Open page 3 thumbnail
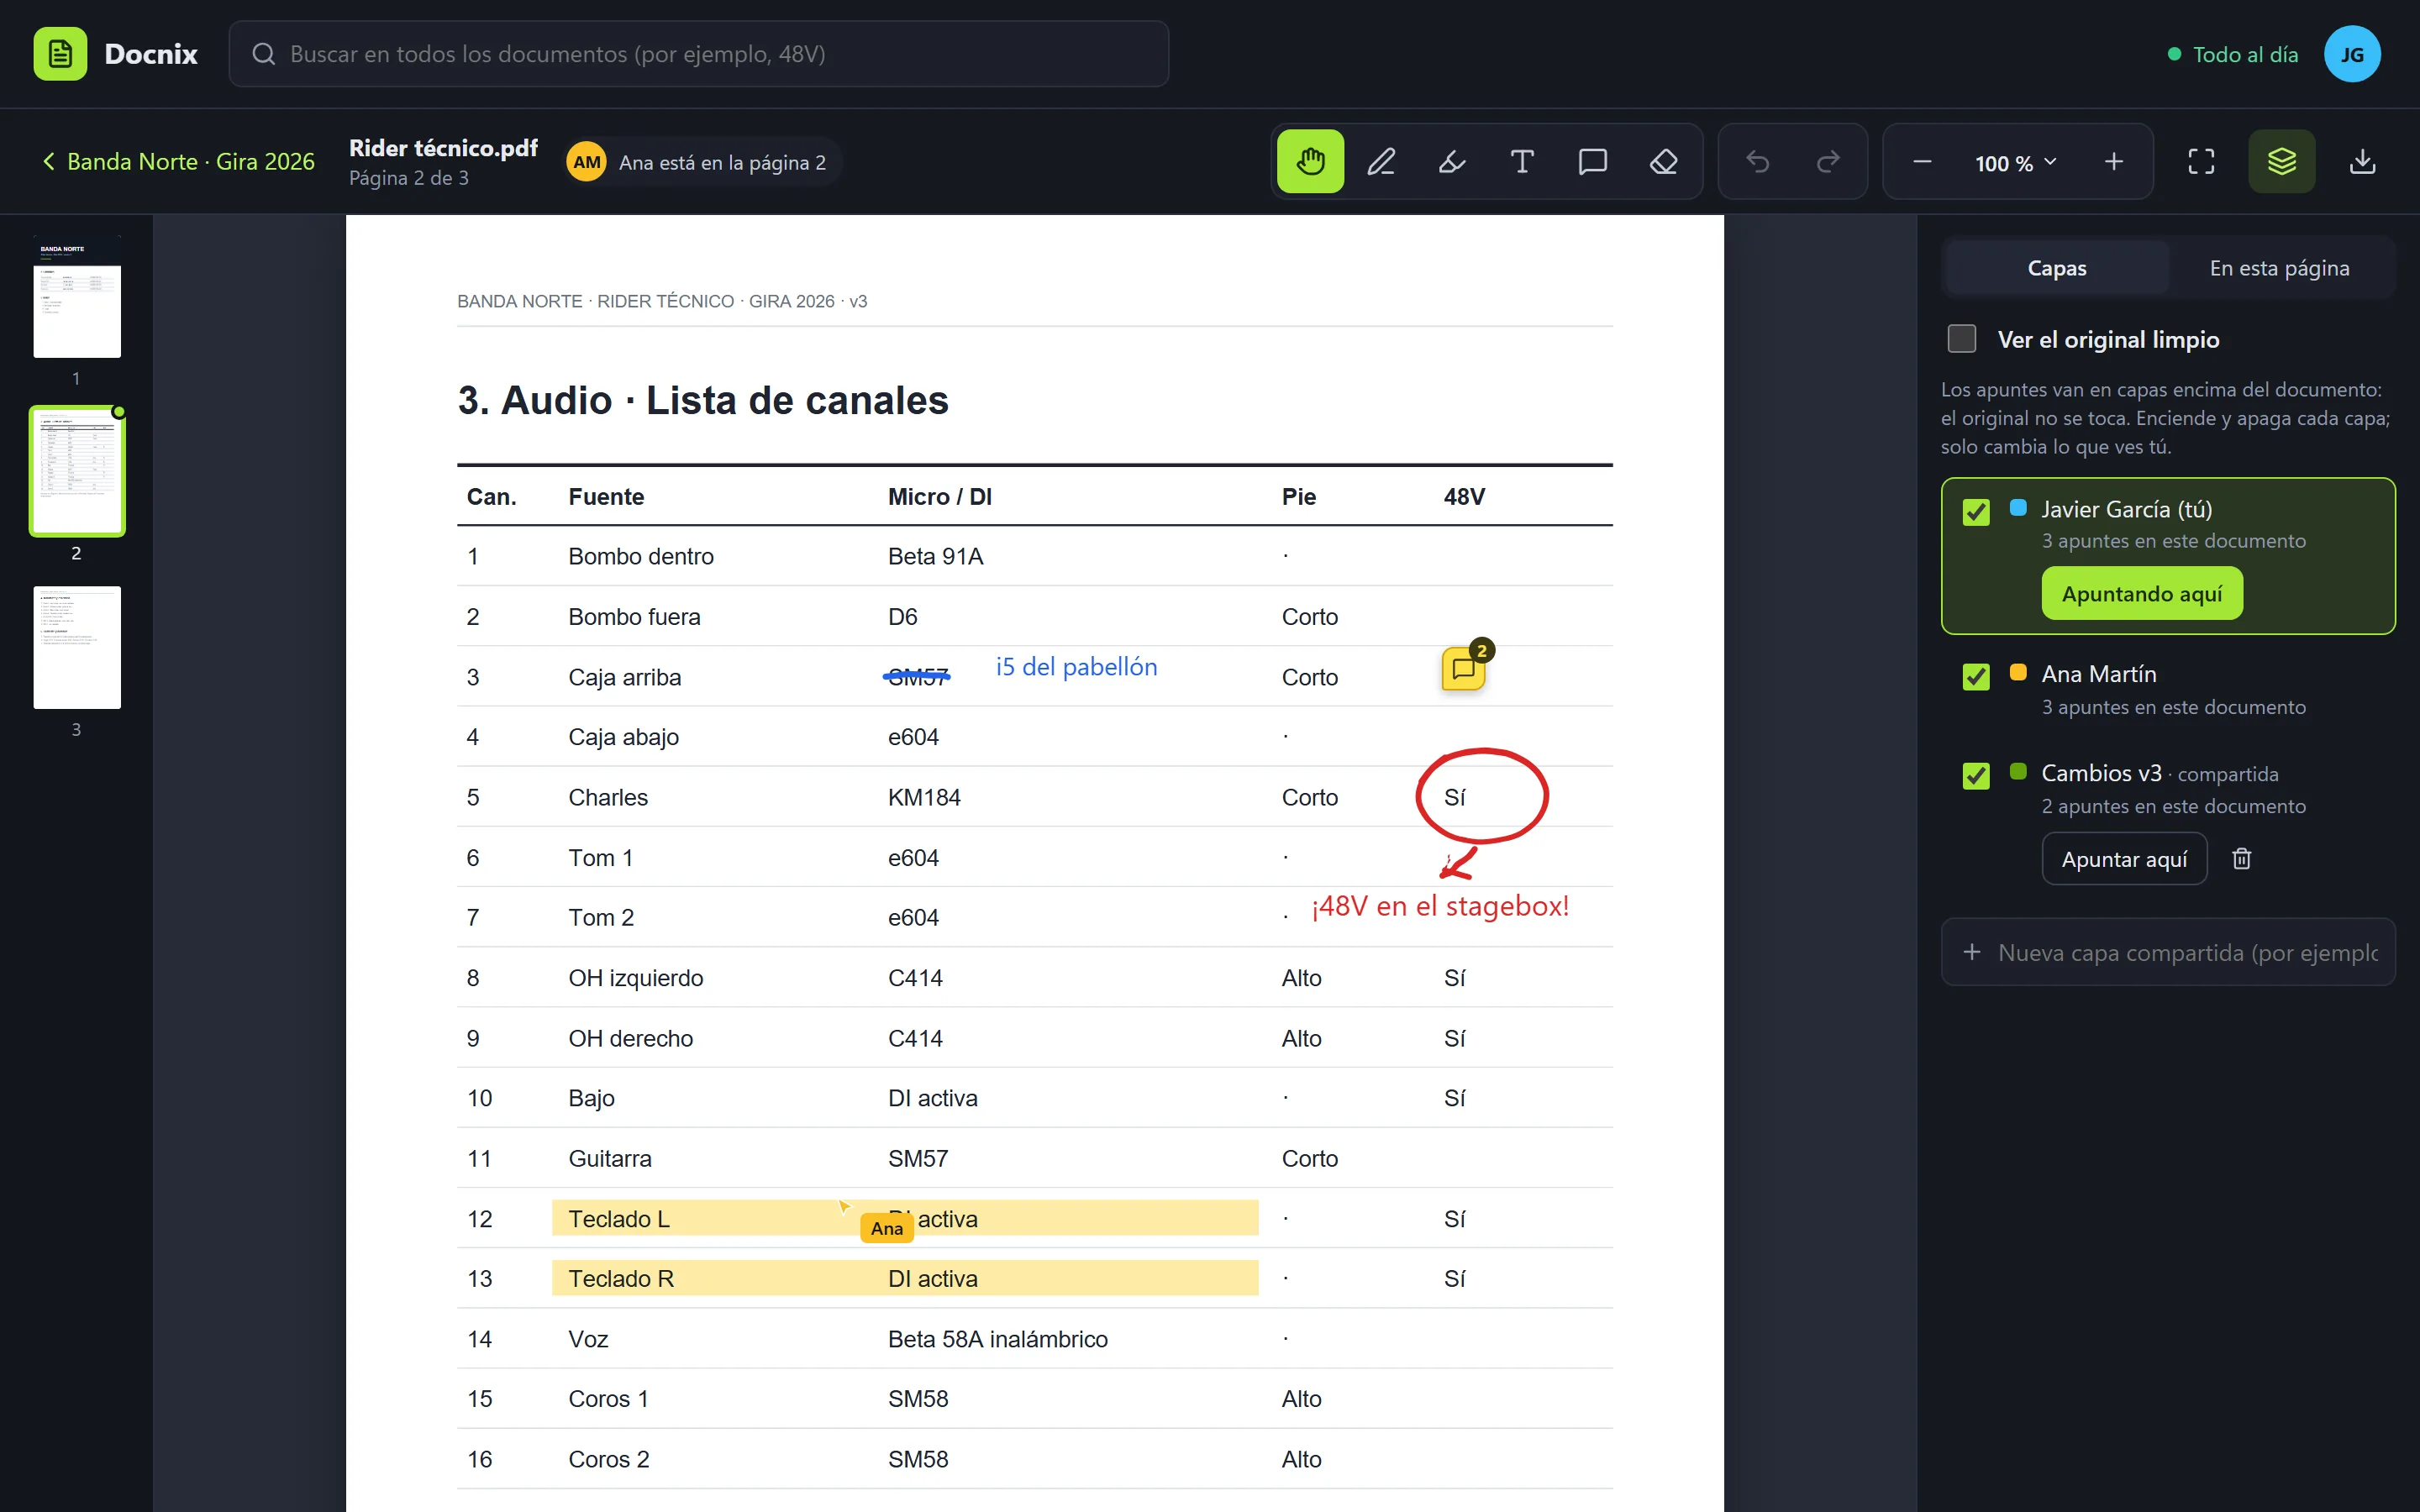This screenshot has width=2420, height=1512. [x=77, y=648]
